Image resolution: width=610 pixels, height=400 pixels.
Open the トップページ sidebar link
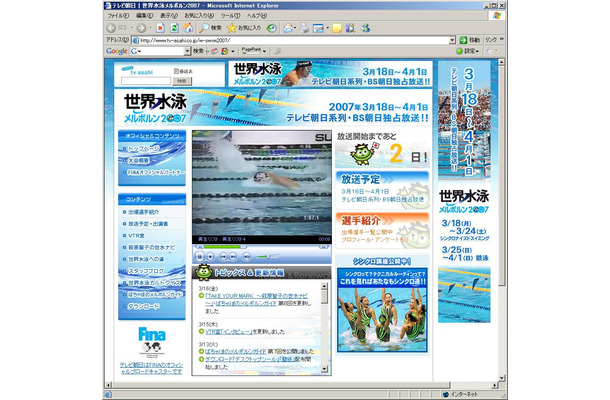144,149
